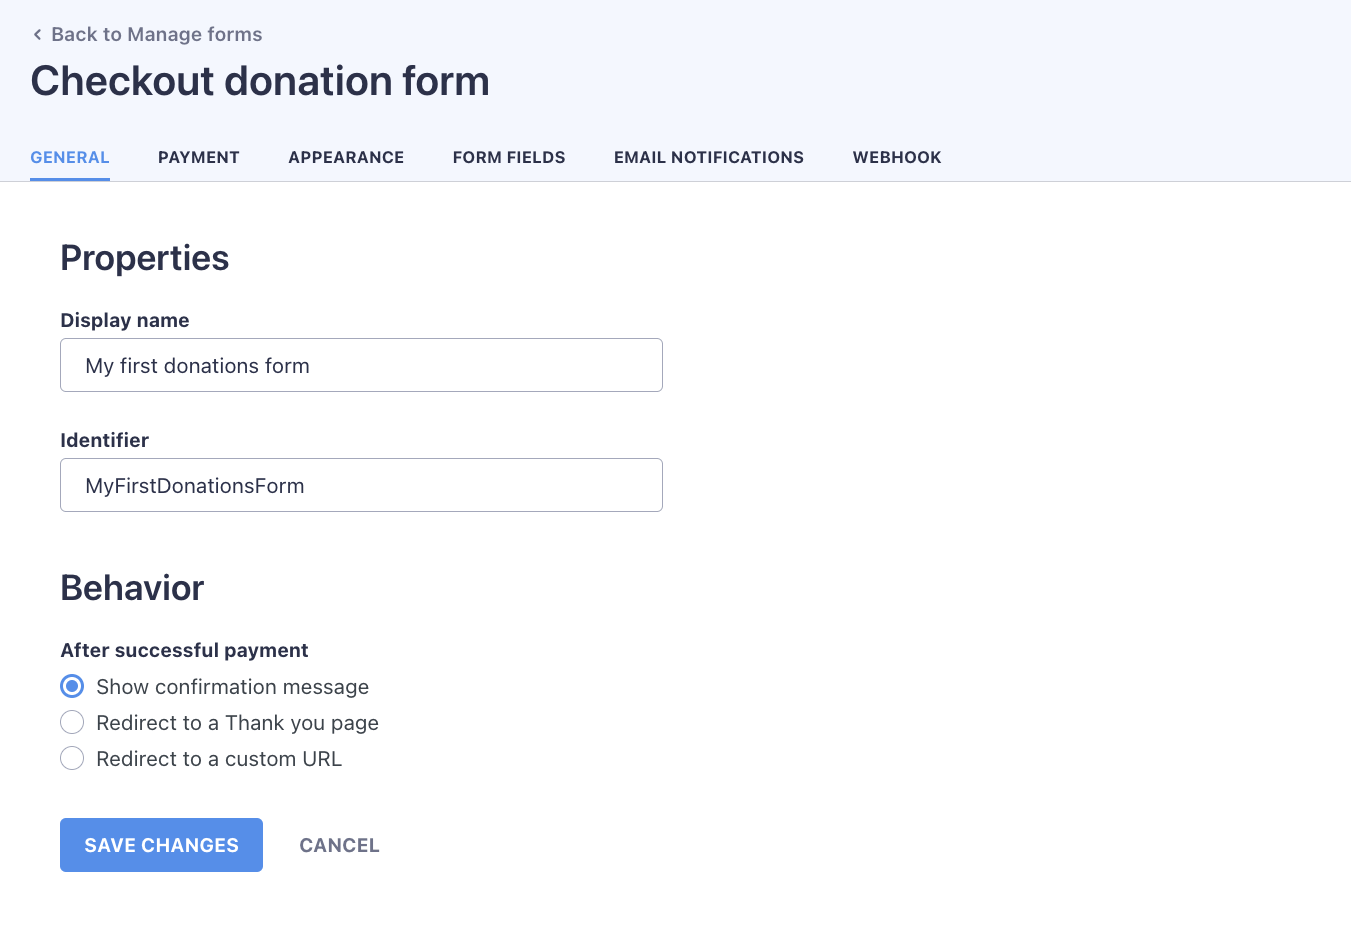Click the MyFirstDonationsForm identifier text
The width and height of the screenshot is (1351, 929).
[195, 485]
